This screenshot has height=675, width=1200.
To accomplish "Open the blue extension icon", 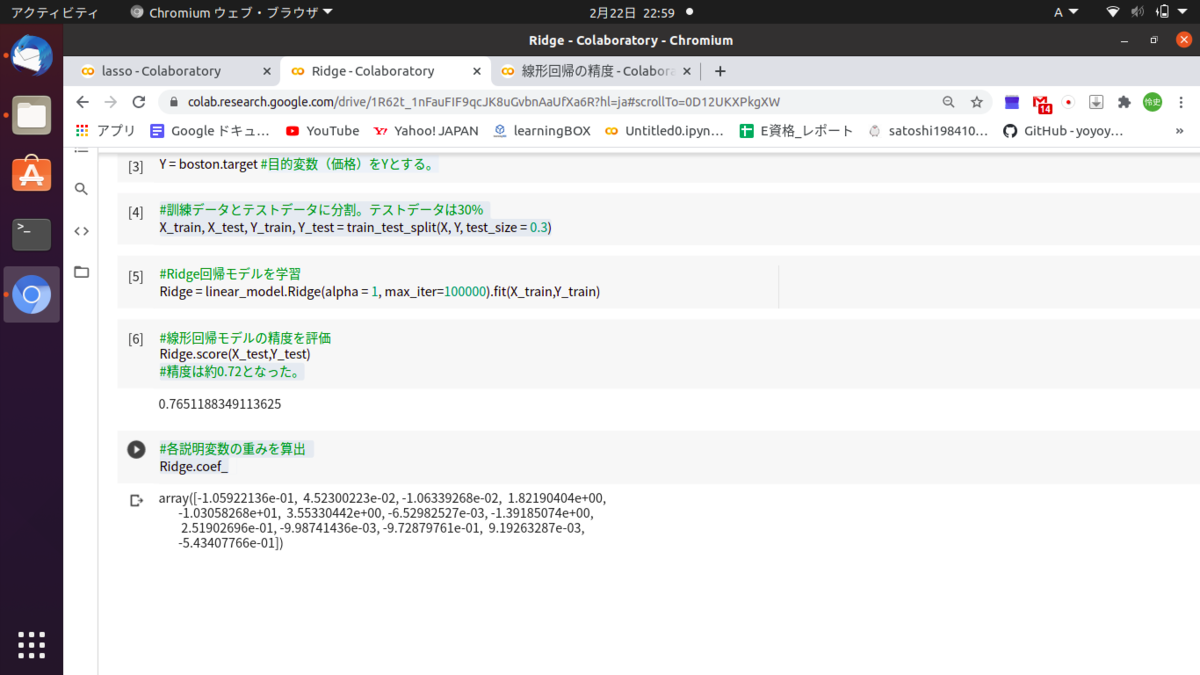I will coord(1012,102).
